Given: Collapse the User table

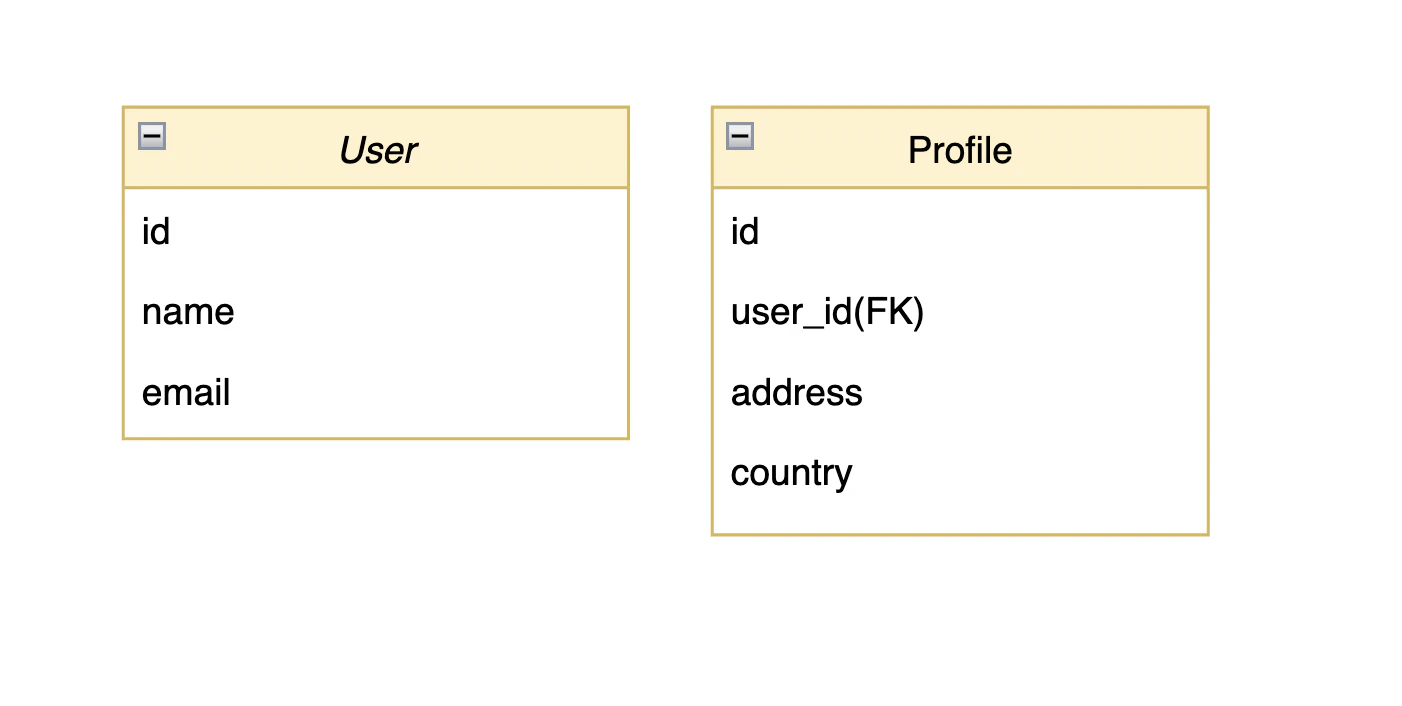Looking at the screenshot, I should [x=152, y=136].
